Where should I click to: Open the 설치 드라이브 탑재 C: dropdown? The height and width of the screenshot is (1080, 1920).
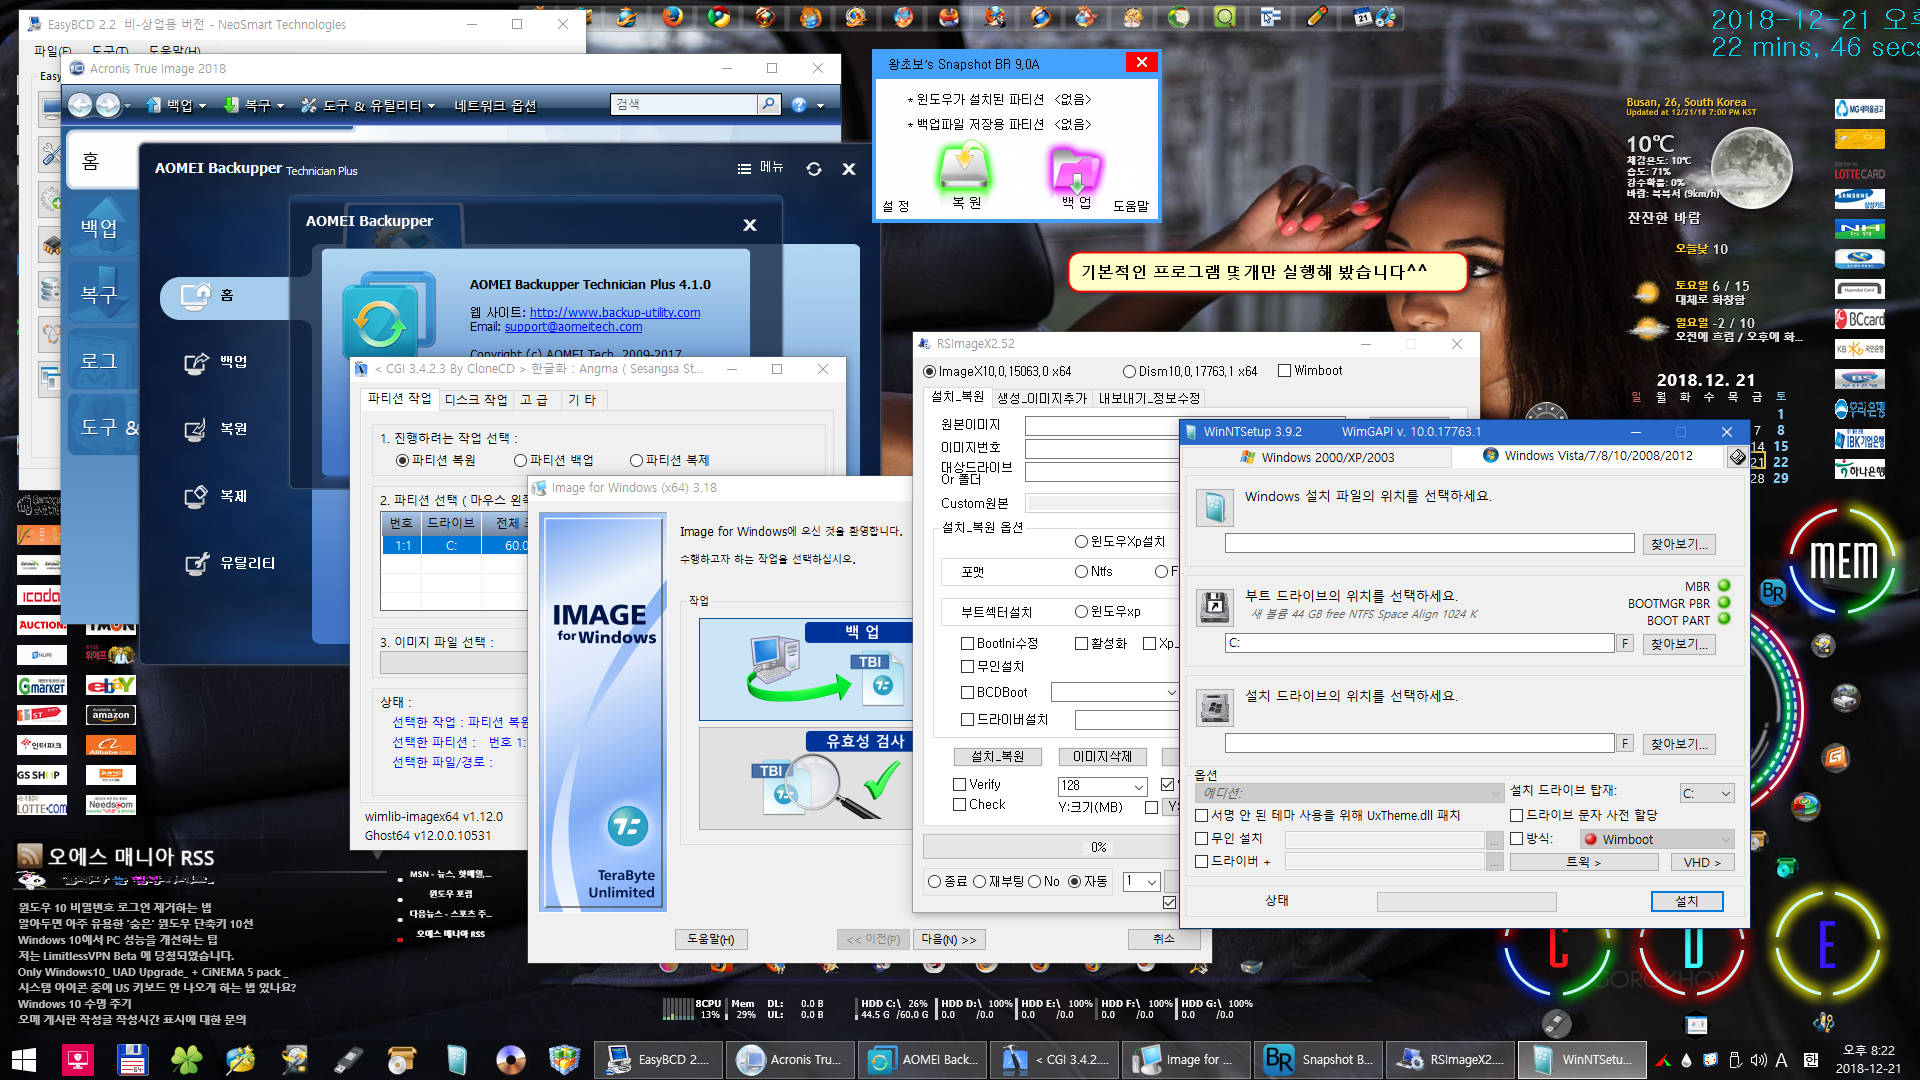[1706, 793]
